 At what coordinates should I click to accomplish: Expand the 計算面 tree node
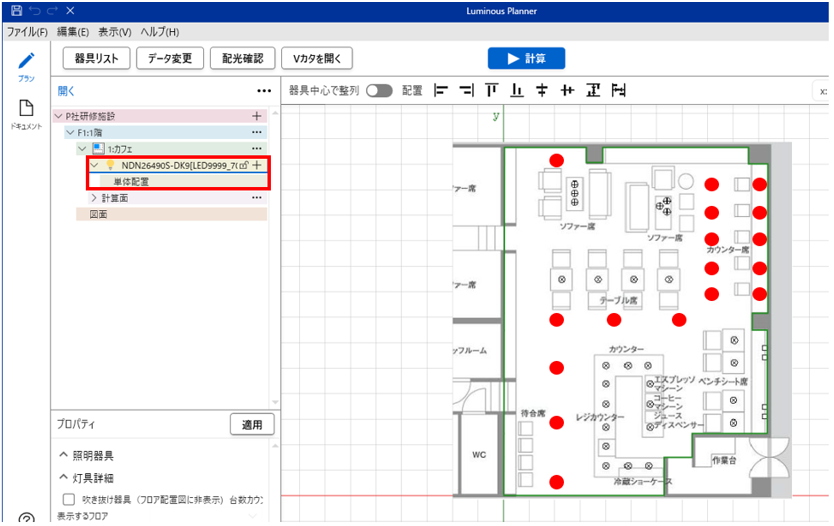(95, 198)
